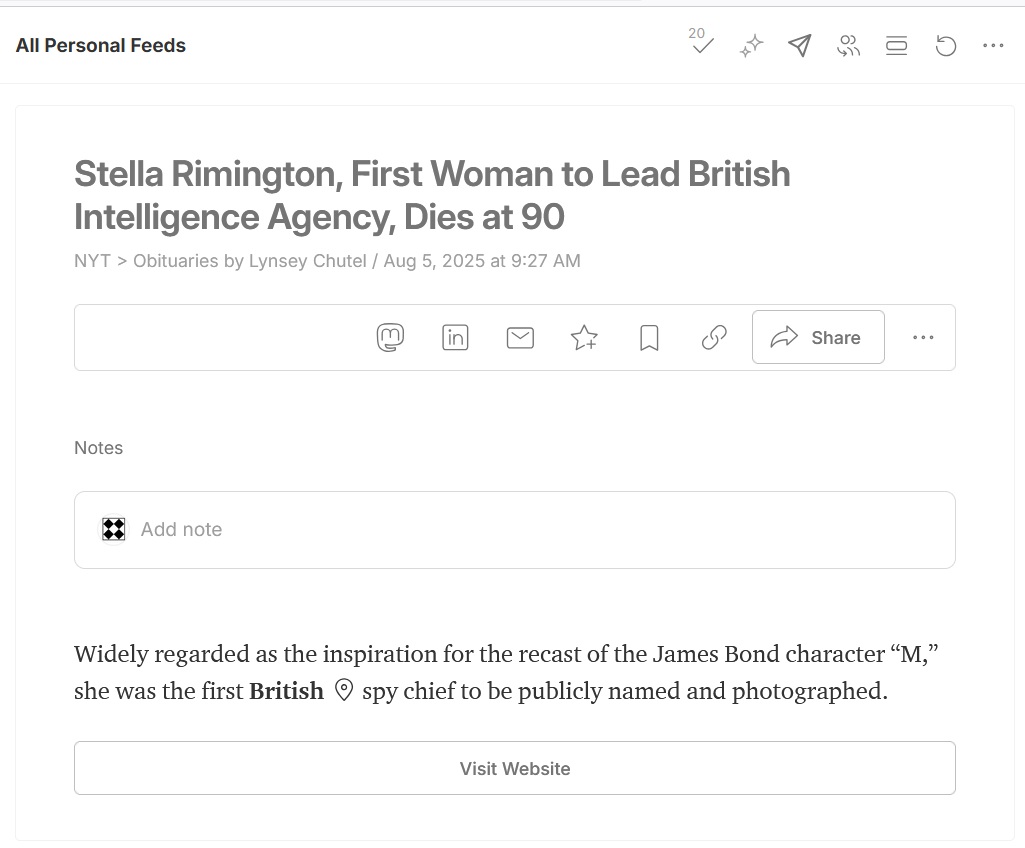
Task: Send the article by email
Action: tap(520, 338)
